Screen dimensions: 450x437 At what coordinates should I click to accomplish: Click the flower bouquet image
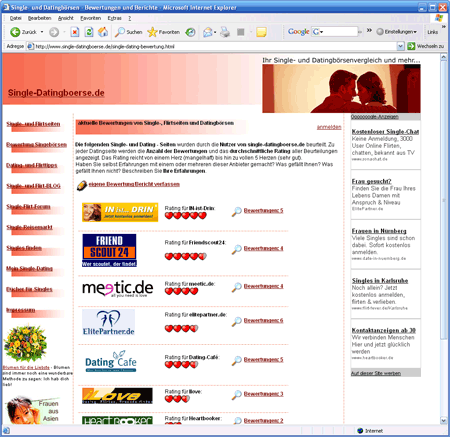point(25,344)
